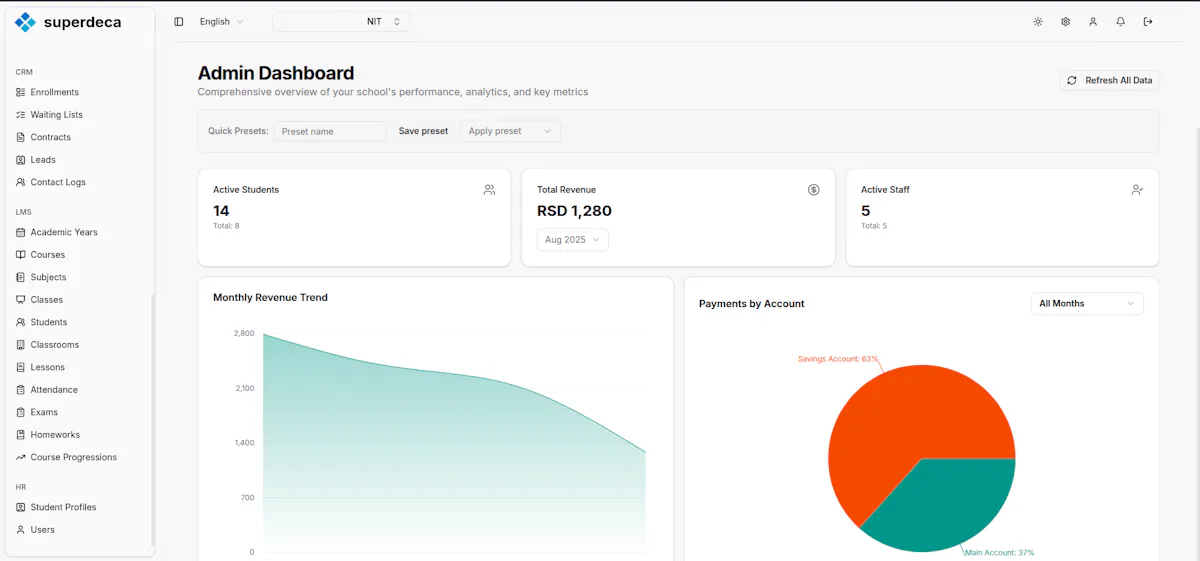Toggle the sidebar panel icon
1200x561 pixels.
179,21
